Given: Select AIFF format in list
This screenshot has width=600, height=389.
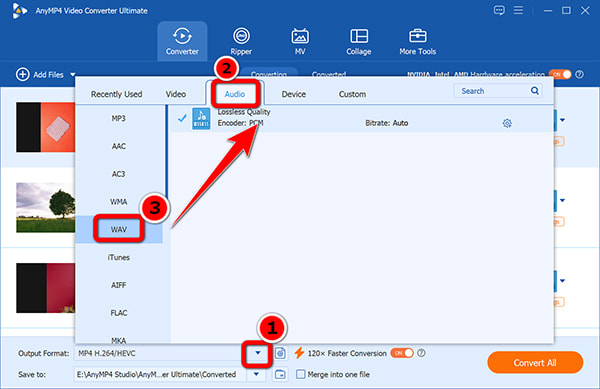Looking at the screenshot, I should [x=119, y=285].
